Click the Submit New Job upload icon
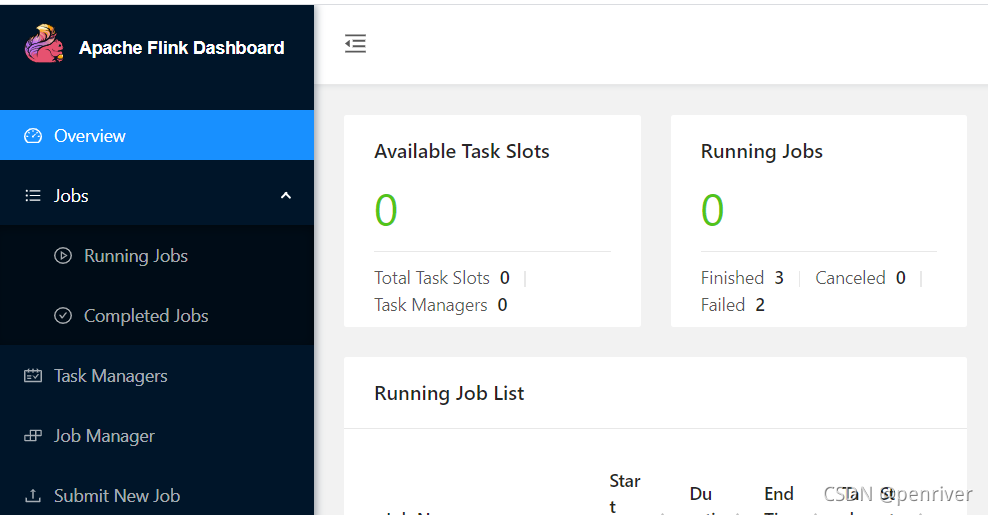 33,495
